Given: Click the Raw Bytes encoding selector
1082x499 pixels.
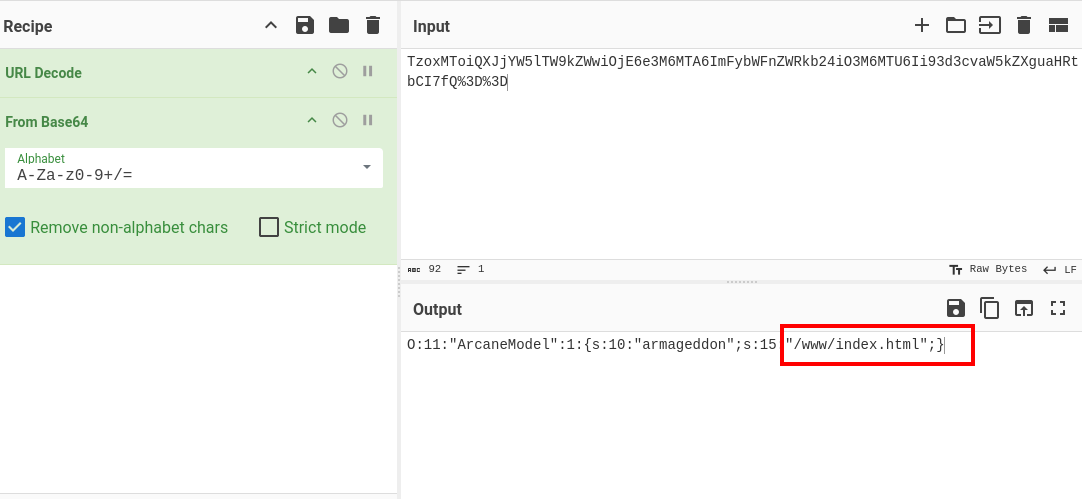Looking at the screenshot, I should tap(988, 270).
